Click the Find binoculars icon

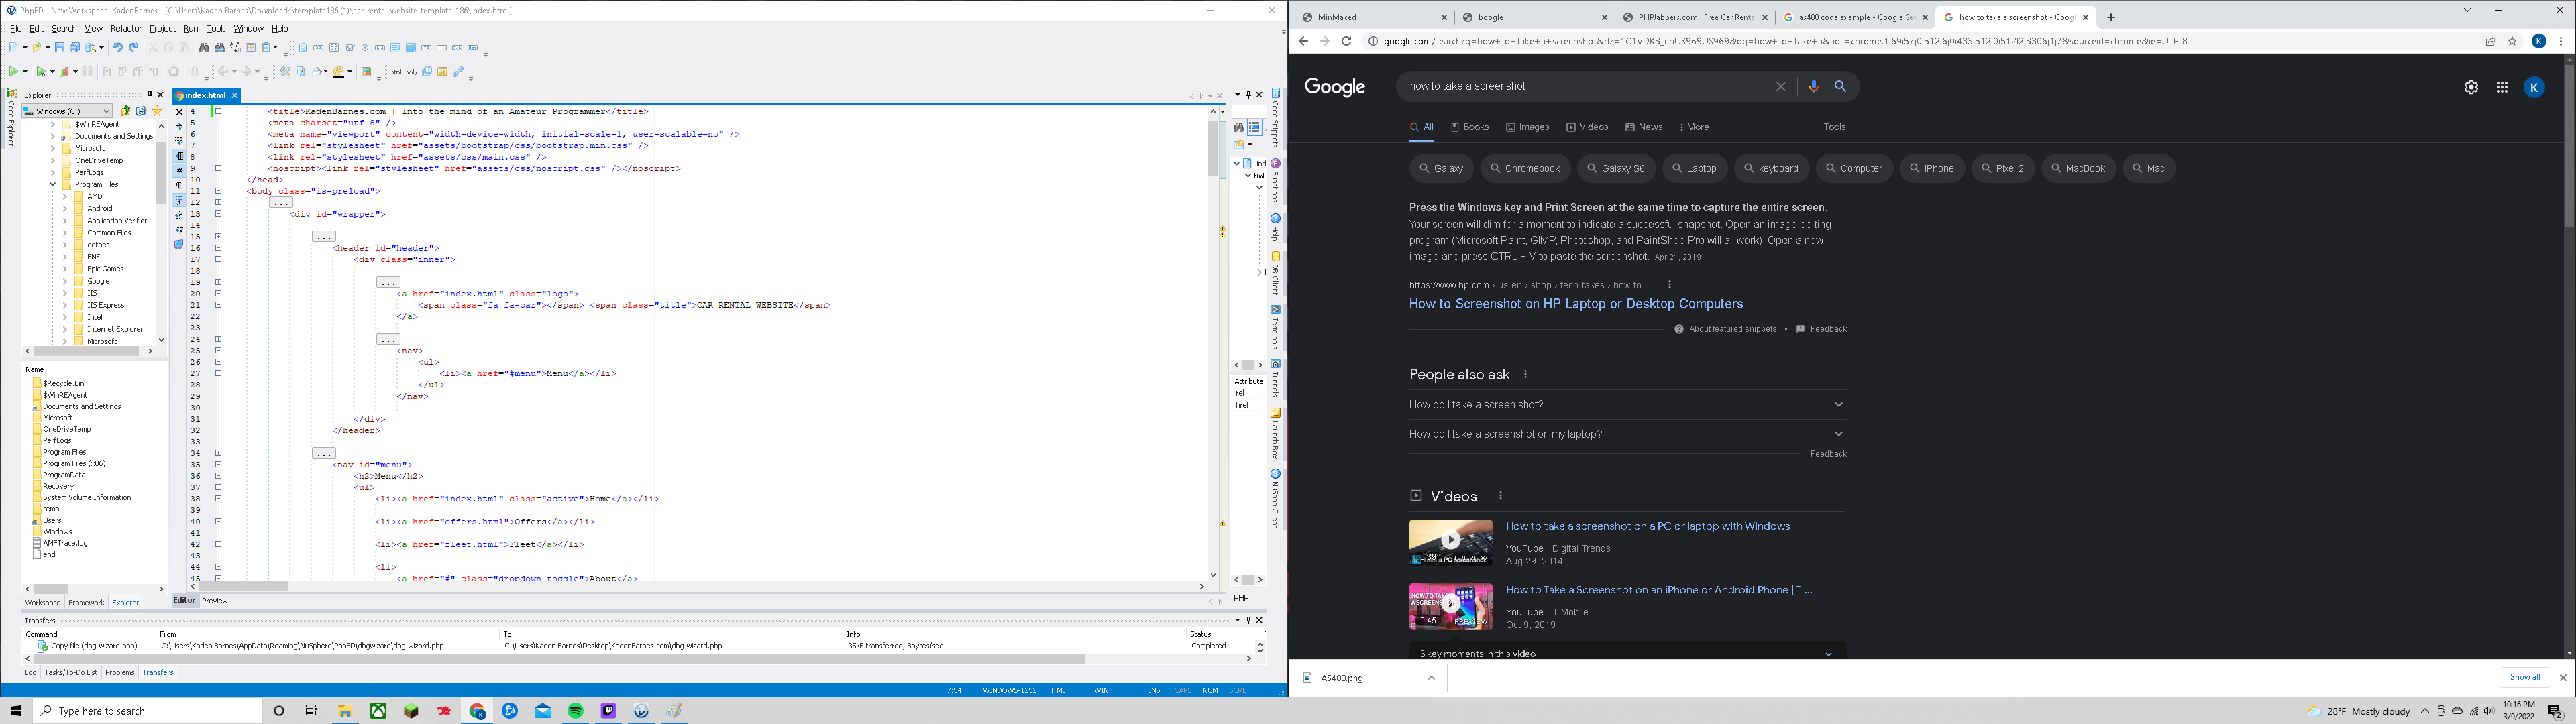click(204, 48)
